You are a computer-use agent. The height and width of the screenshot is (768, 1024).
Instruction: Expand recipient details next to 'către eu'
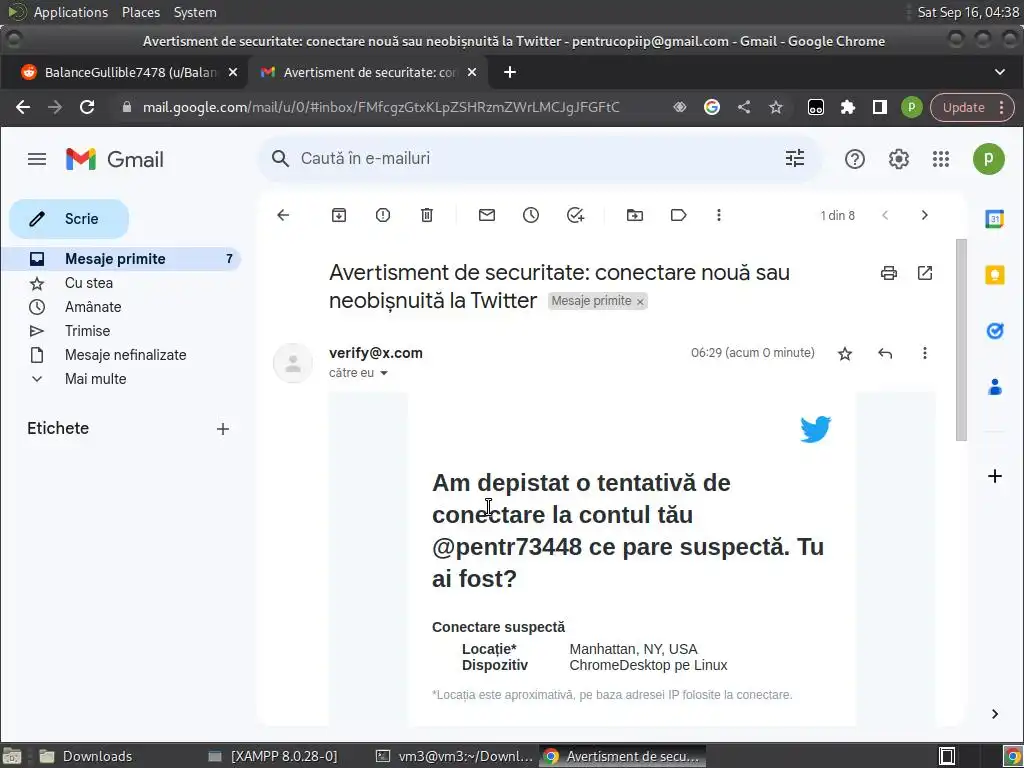tap(384, 373)
